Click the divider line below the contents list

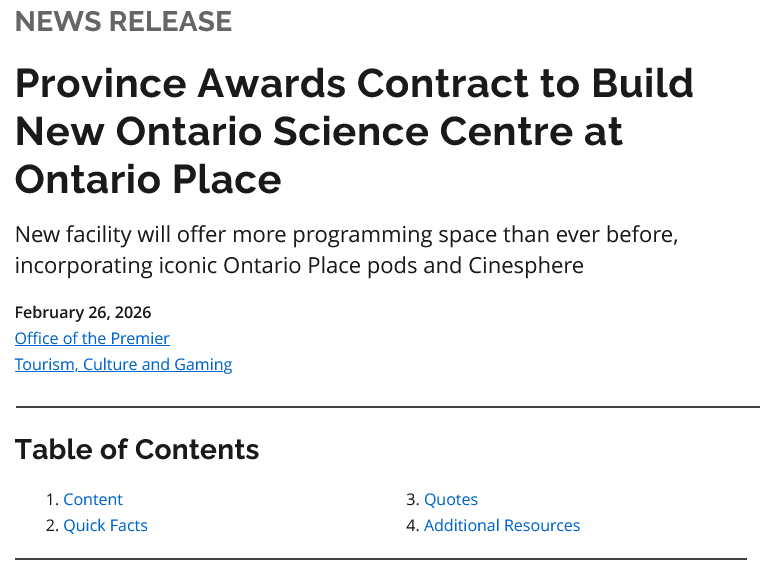pyautogui.click(x=380, y=558)
